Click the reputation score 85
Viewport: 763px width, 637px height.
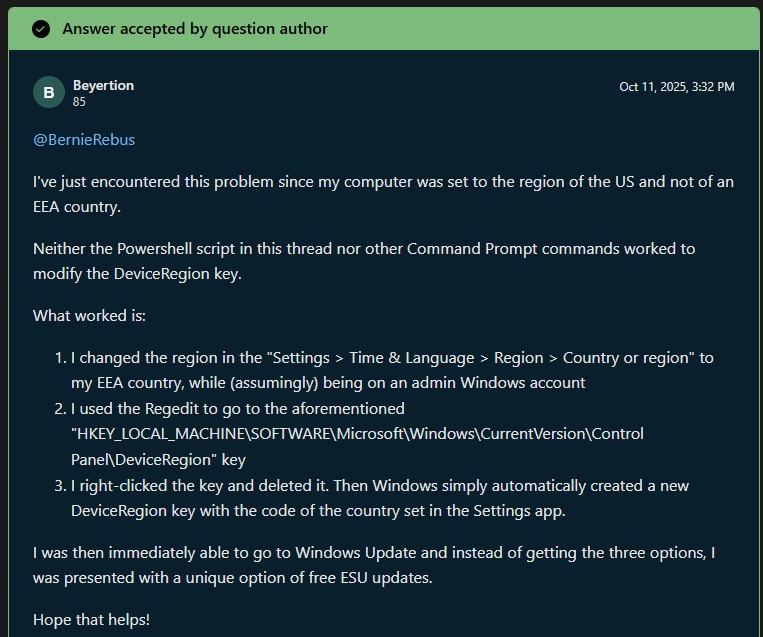80,101
